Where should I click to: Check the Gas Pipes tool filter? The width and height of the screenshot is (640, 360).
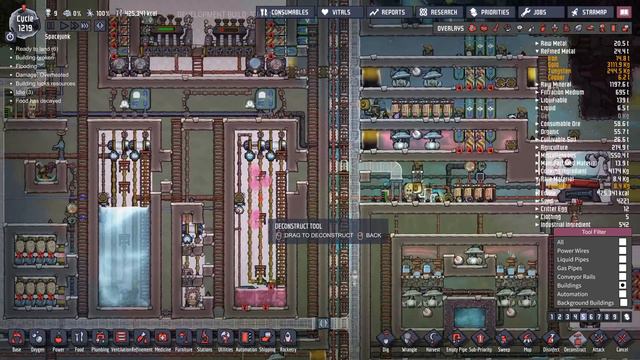coord(622,268)
